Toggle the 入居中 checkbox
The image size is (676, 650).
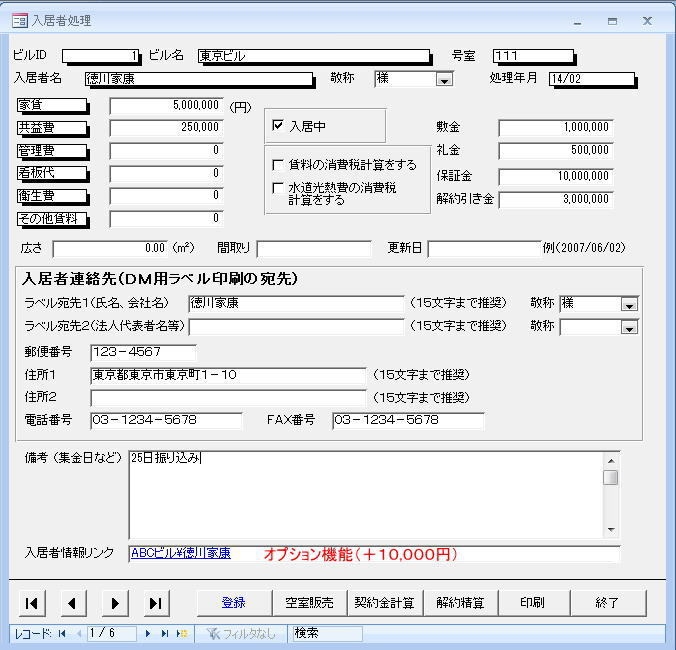pyautogui.click(x=278, y=125)
